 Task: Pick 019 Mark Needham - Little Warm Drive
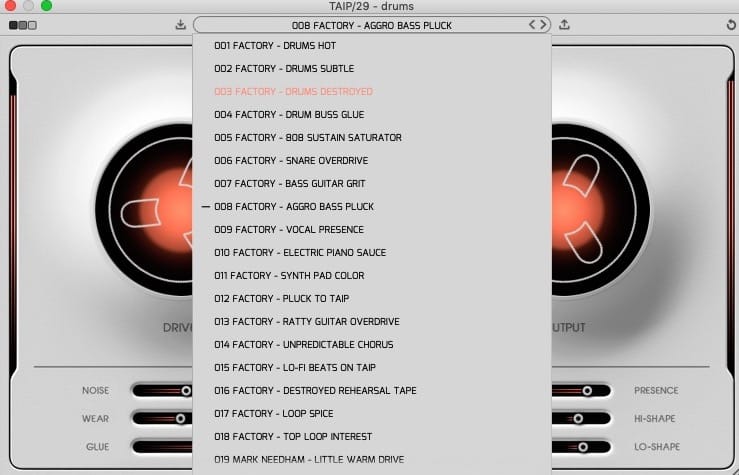click(x=372, y=459)
